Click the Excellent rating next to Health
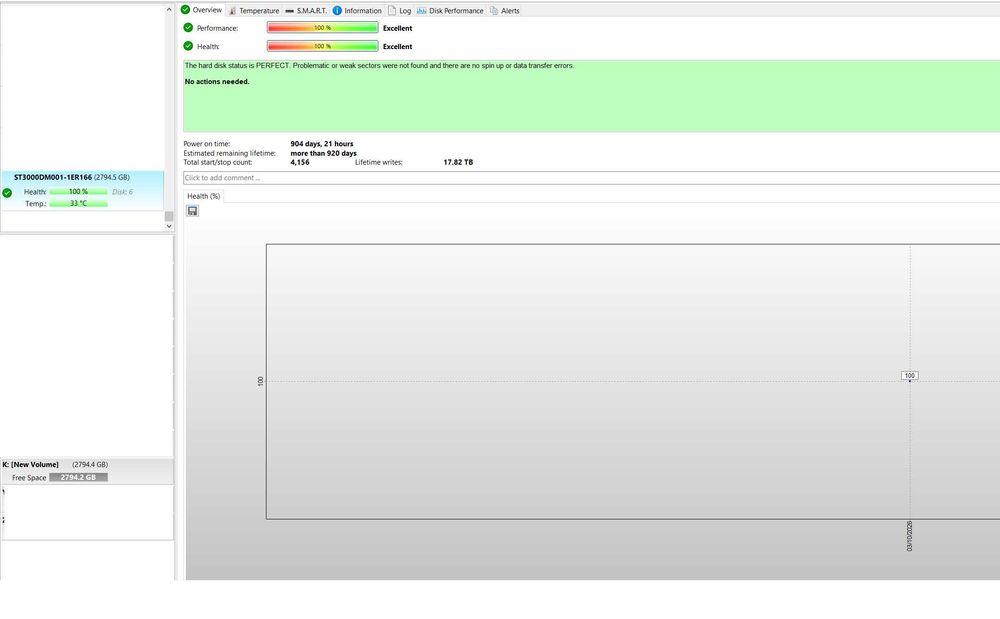Viewport: 1000px width, 619px height. tap(397, 47)
